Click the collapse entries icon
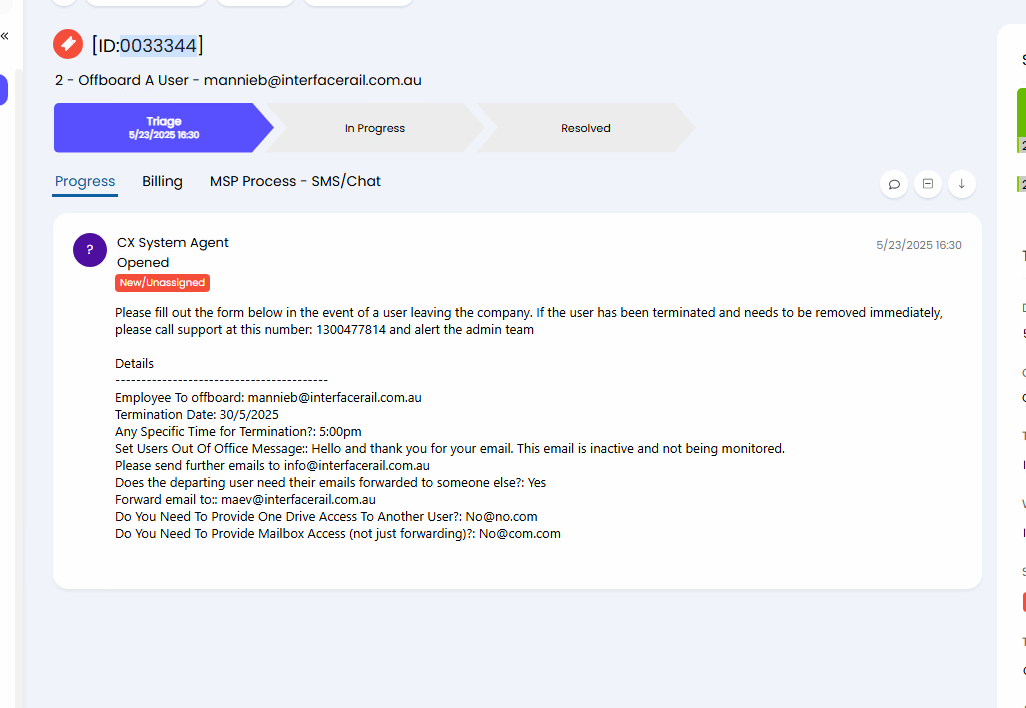 point(928,185)
